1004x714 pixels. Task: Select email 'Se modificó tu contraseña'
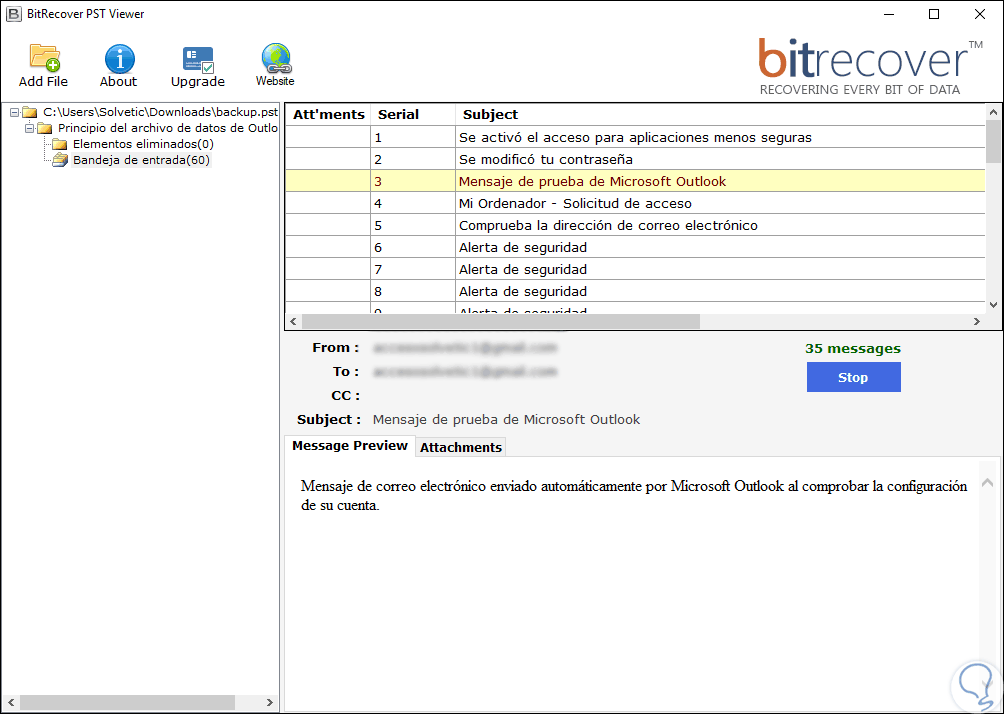click(635, 159)
